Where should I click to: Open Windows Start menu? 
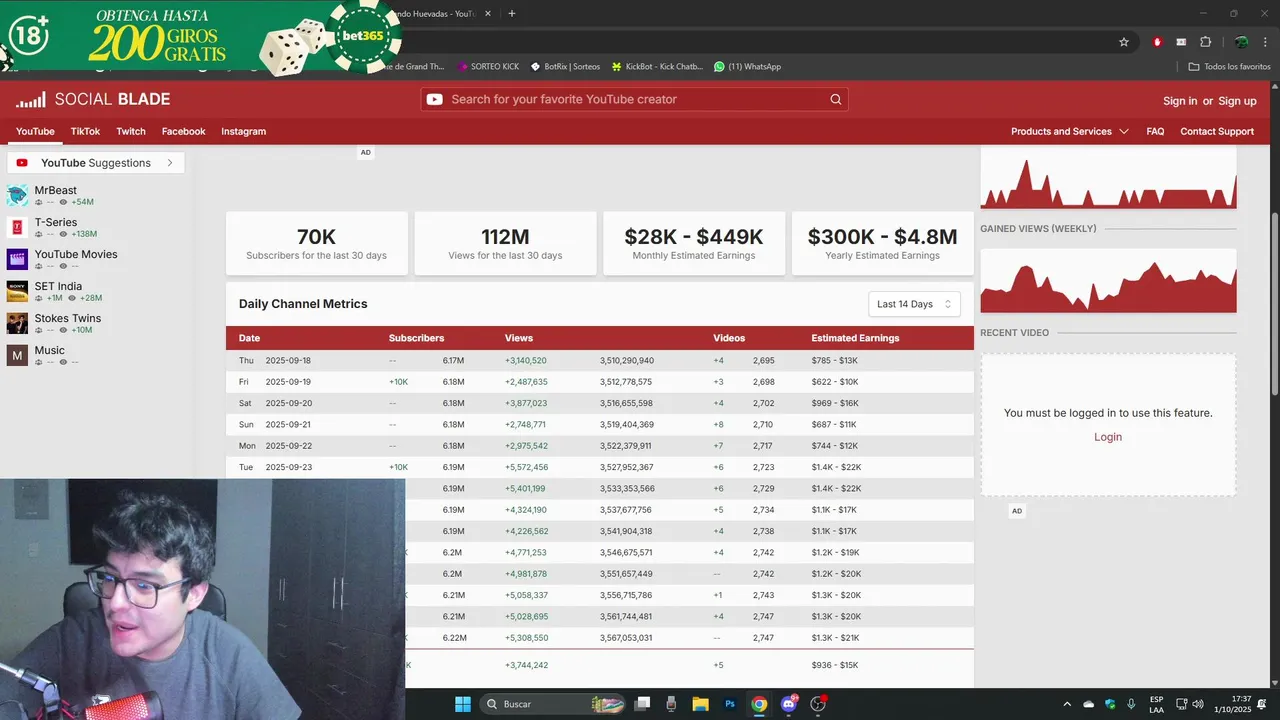coord(463,704)
